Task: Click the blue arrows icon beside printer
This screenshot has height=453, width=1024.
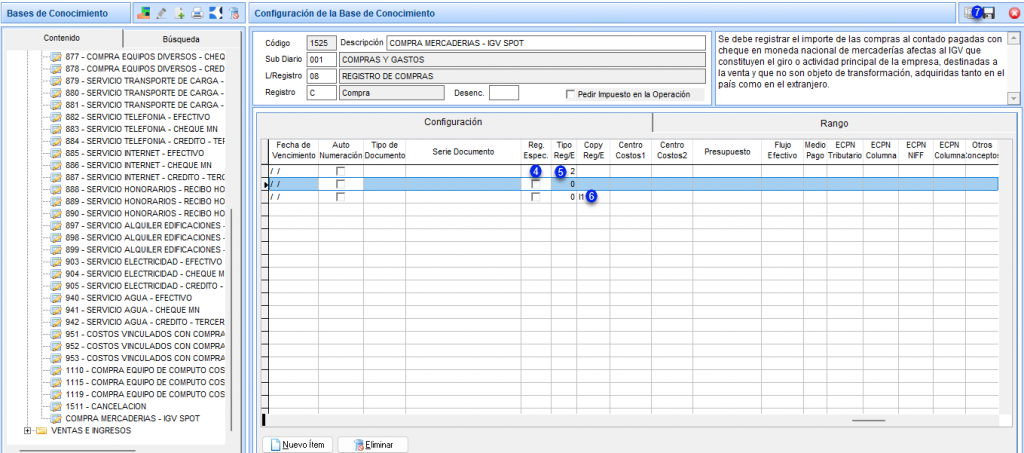Action: tap(216, 12)
